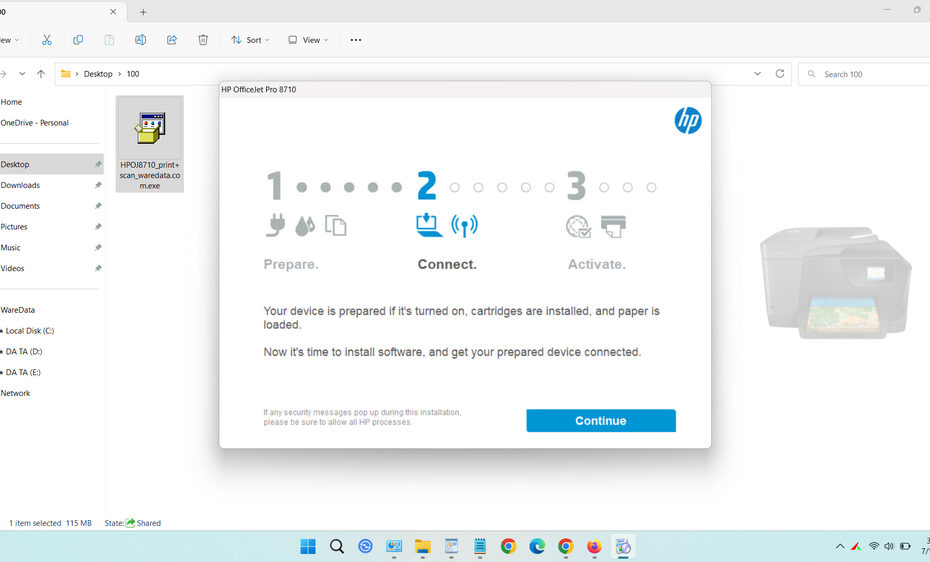930x562 pixels.
Task: Open a new Explorer tab with plus
Action: pyautogui.click(x=143, y=12)
